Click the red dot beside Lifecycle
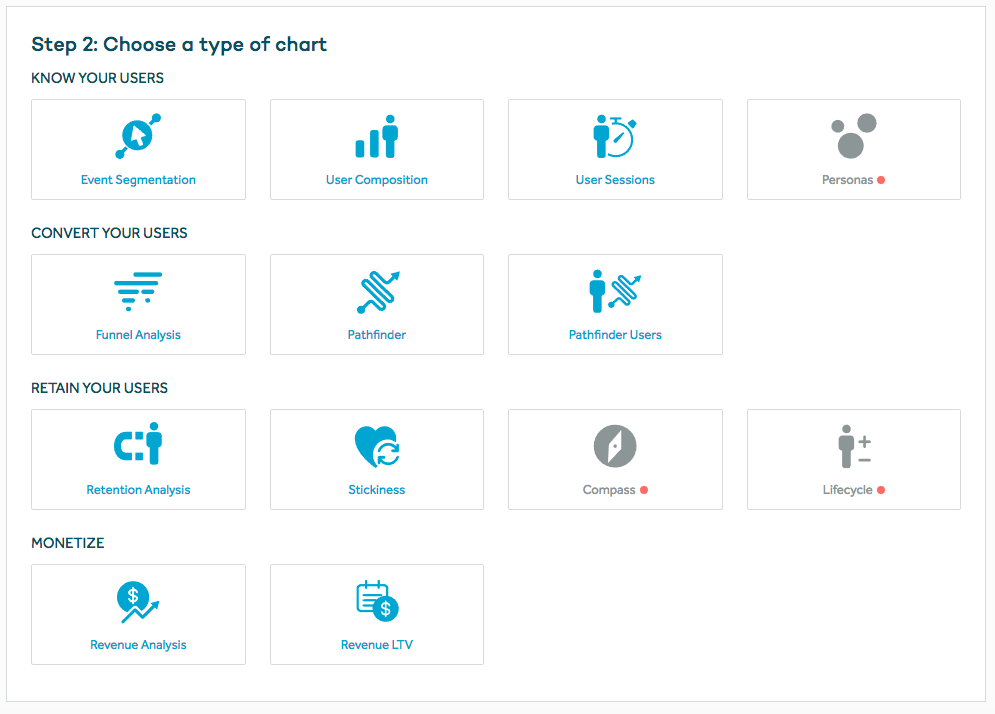 [881, 490]
